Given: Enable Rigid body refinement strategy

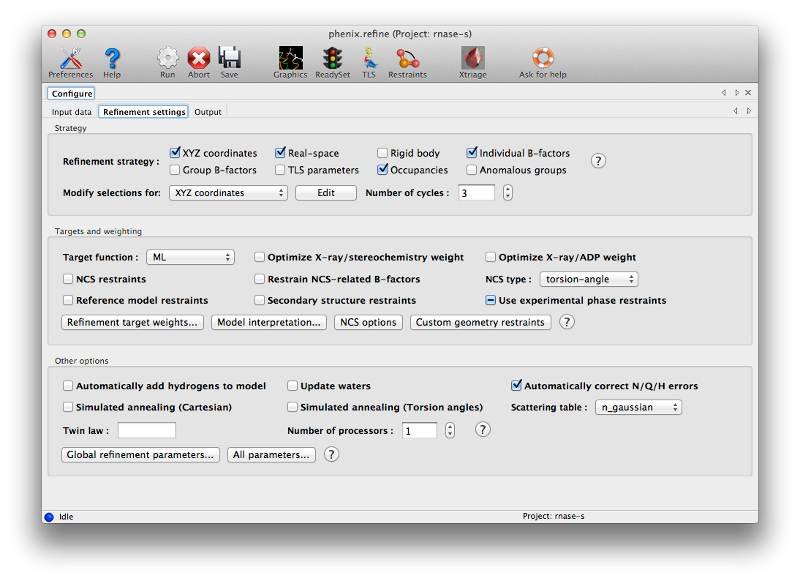Looking at the screenshot, I should pyautogui.click(x=381, y=152).
